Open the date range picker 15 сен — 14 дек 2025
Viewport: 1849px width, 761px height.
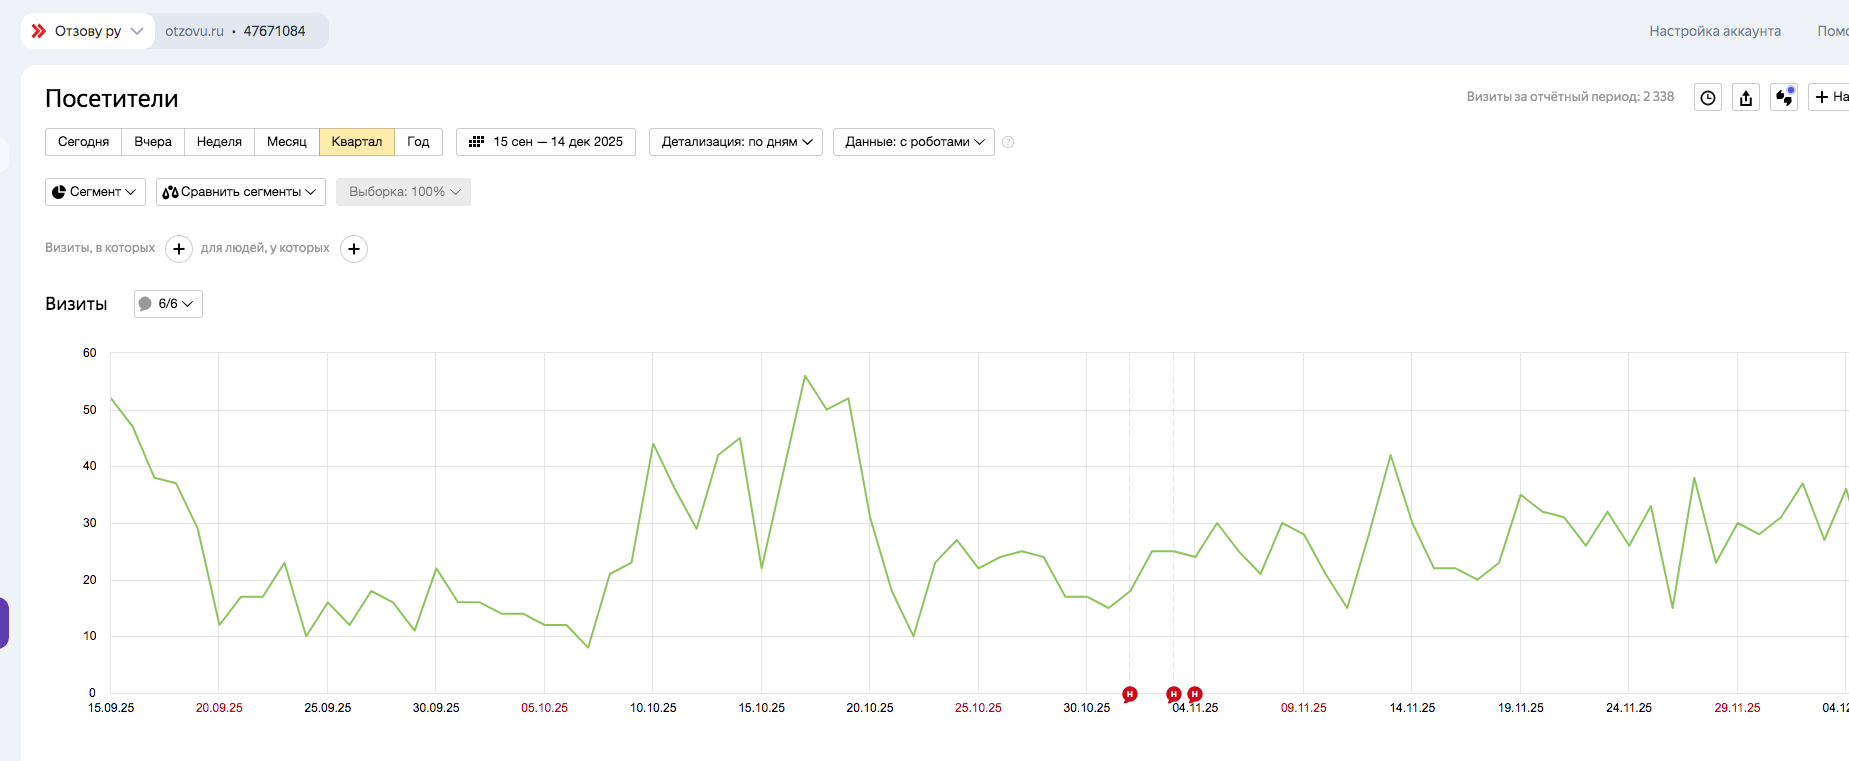click(546, 142)
